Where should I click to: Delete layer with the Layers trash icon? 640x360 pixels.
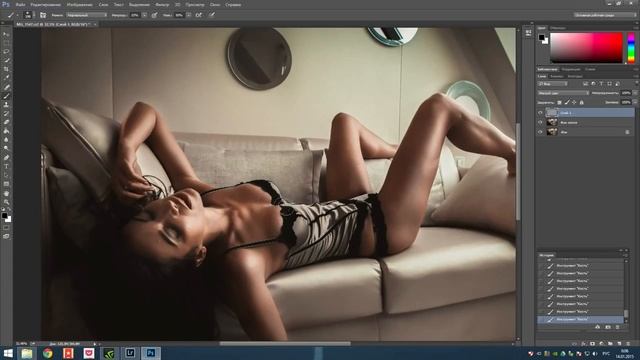[629, 344]
